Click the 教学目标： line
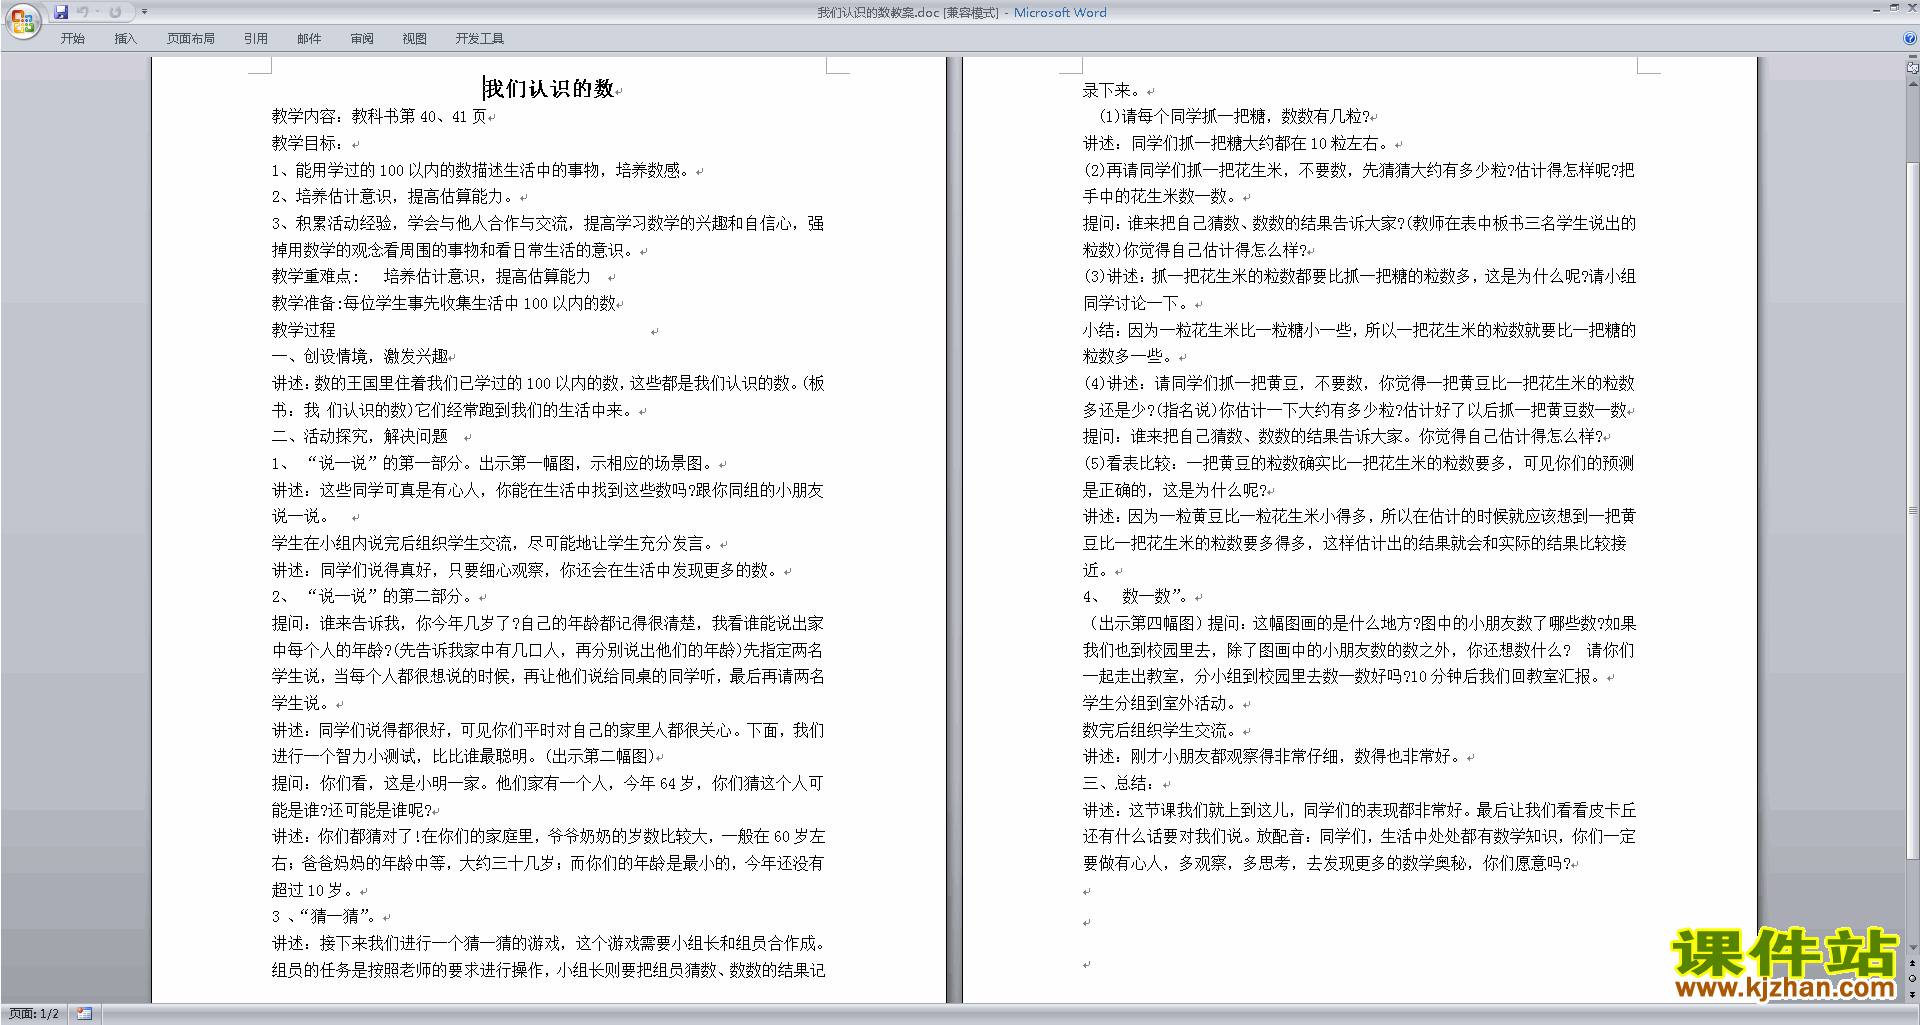Viewport: 1920px width, 1025px height. (308, 144)
